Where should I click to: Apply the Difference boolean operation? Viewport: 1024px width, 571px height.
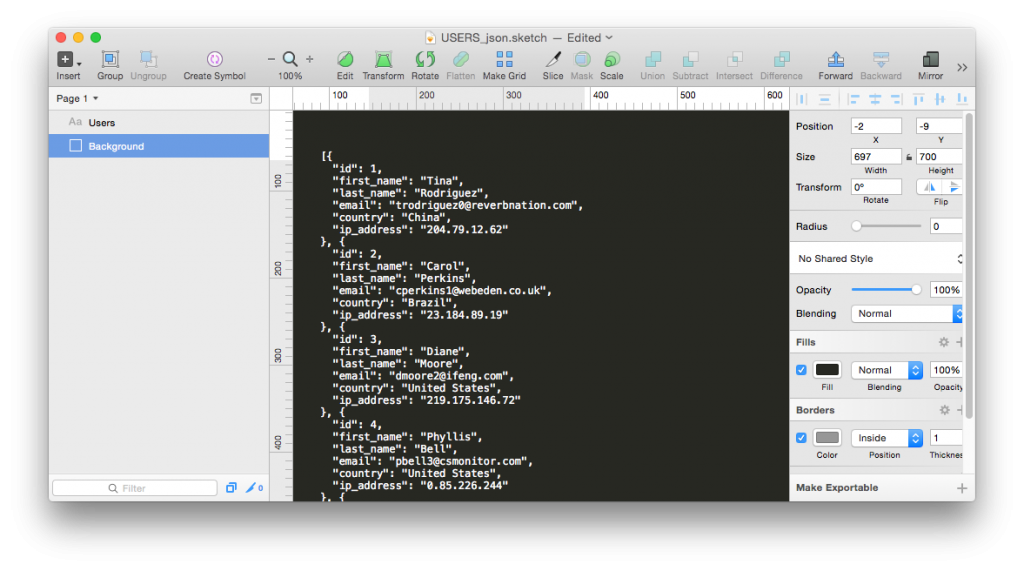781,59
